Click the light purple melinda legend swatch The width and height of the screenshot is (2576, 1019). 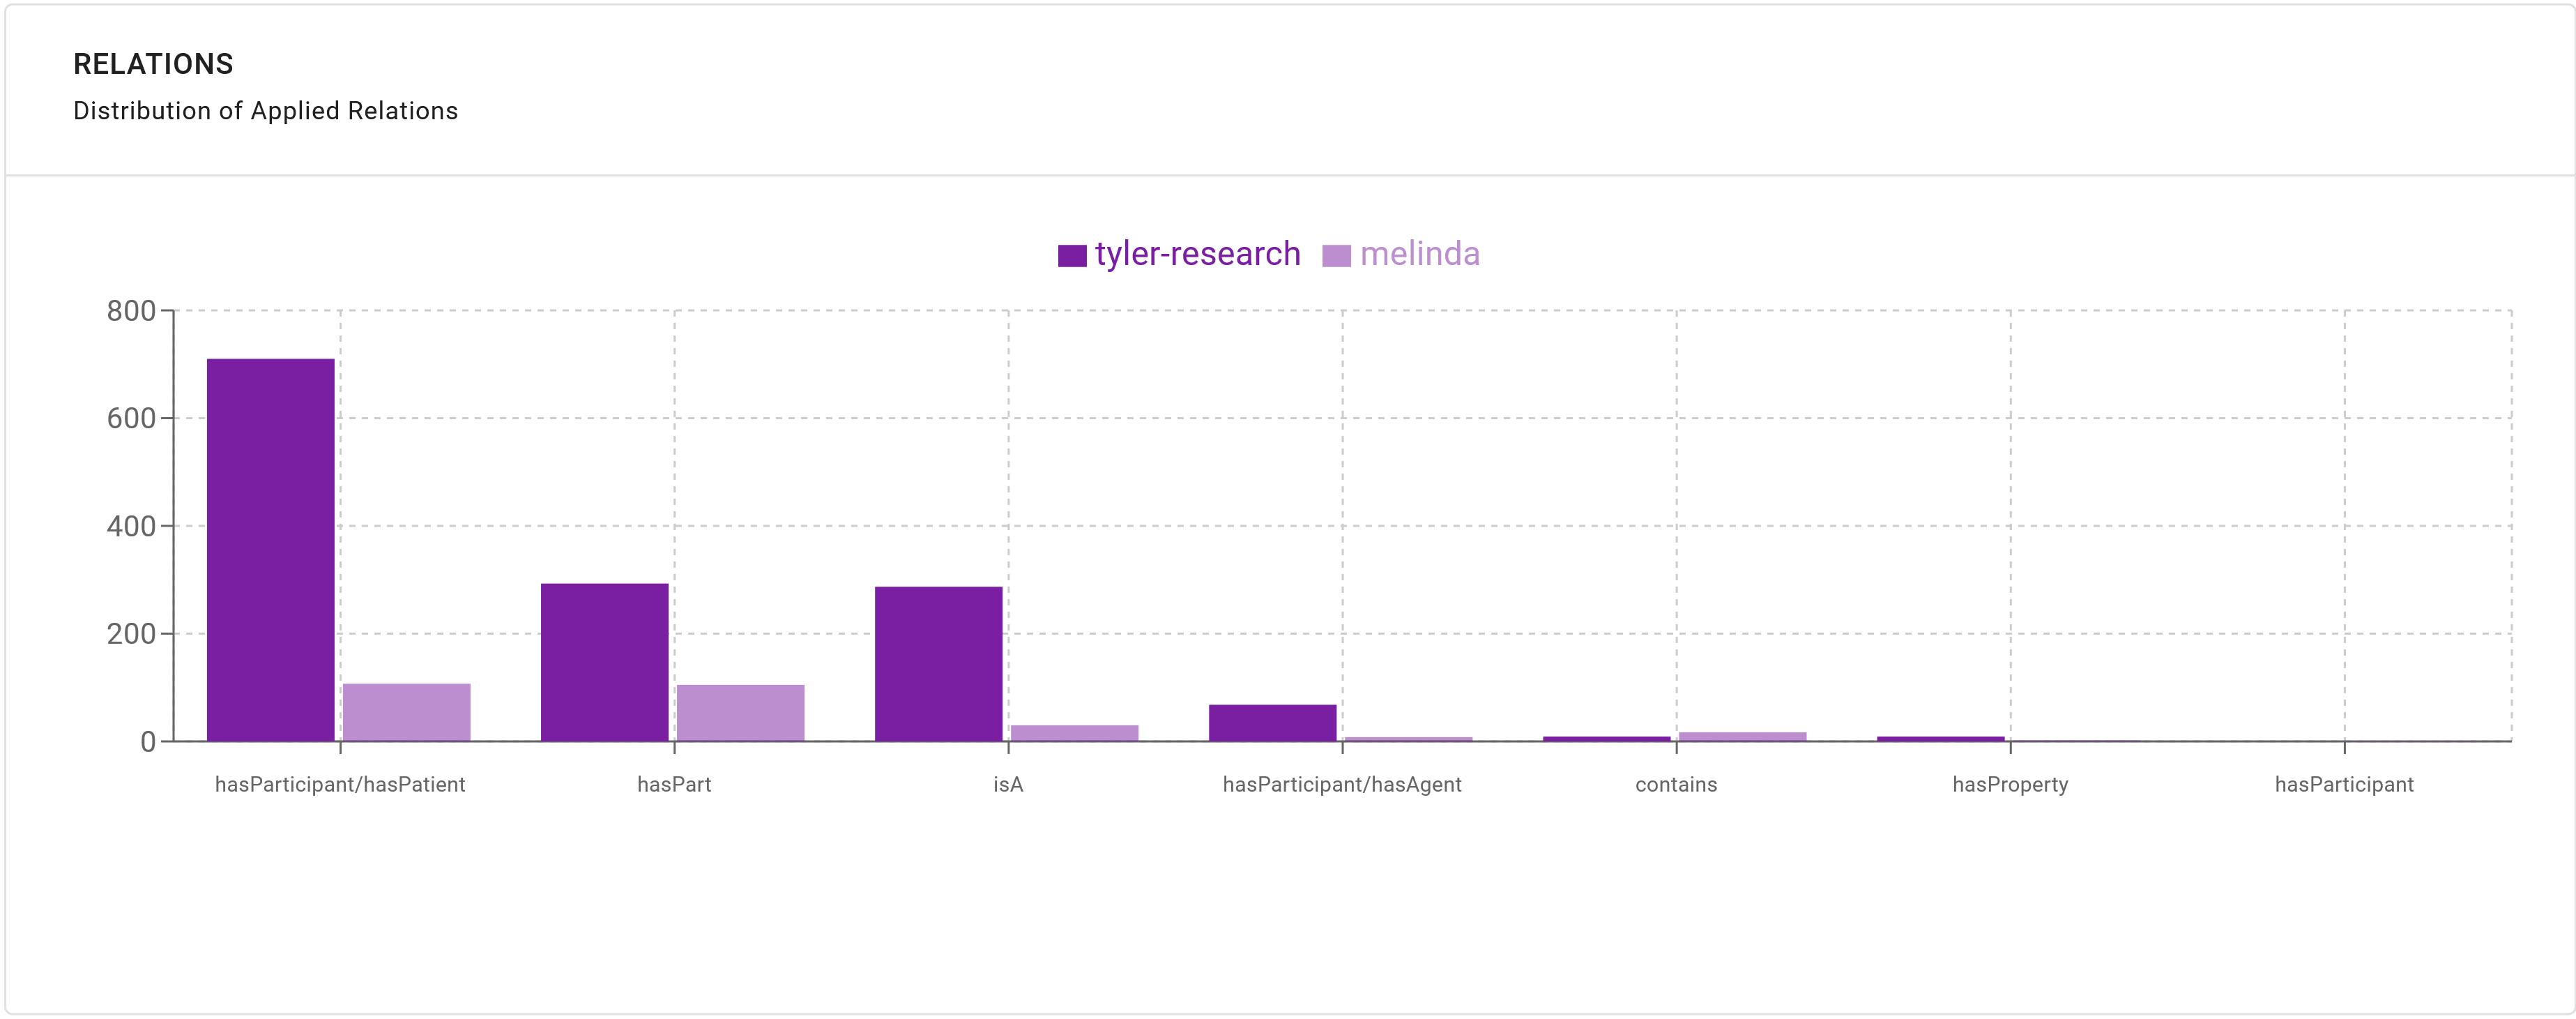click(1337, 254)
